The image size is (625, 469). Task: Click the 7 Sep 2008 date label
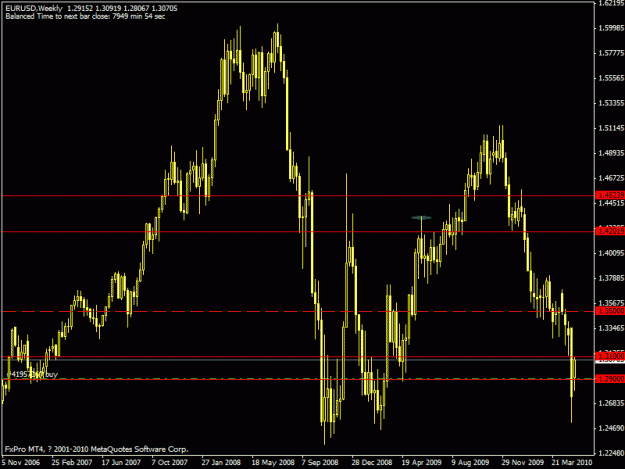[320, 462]
